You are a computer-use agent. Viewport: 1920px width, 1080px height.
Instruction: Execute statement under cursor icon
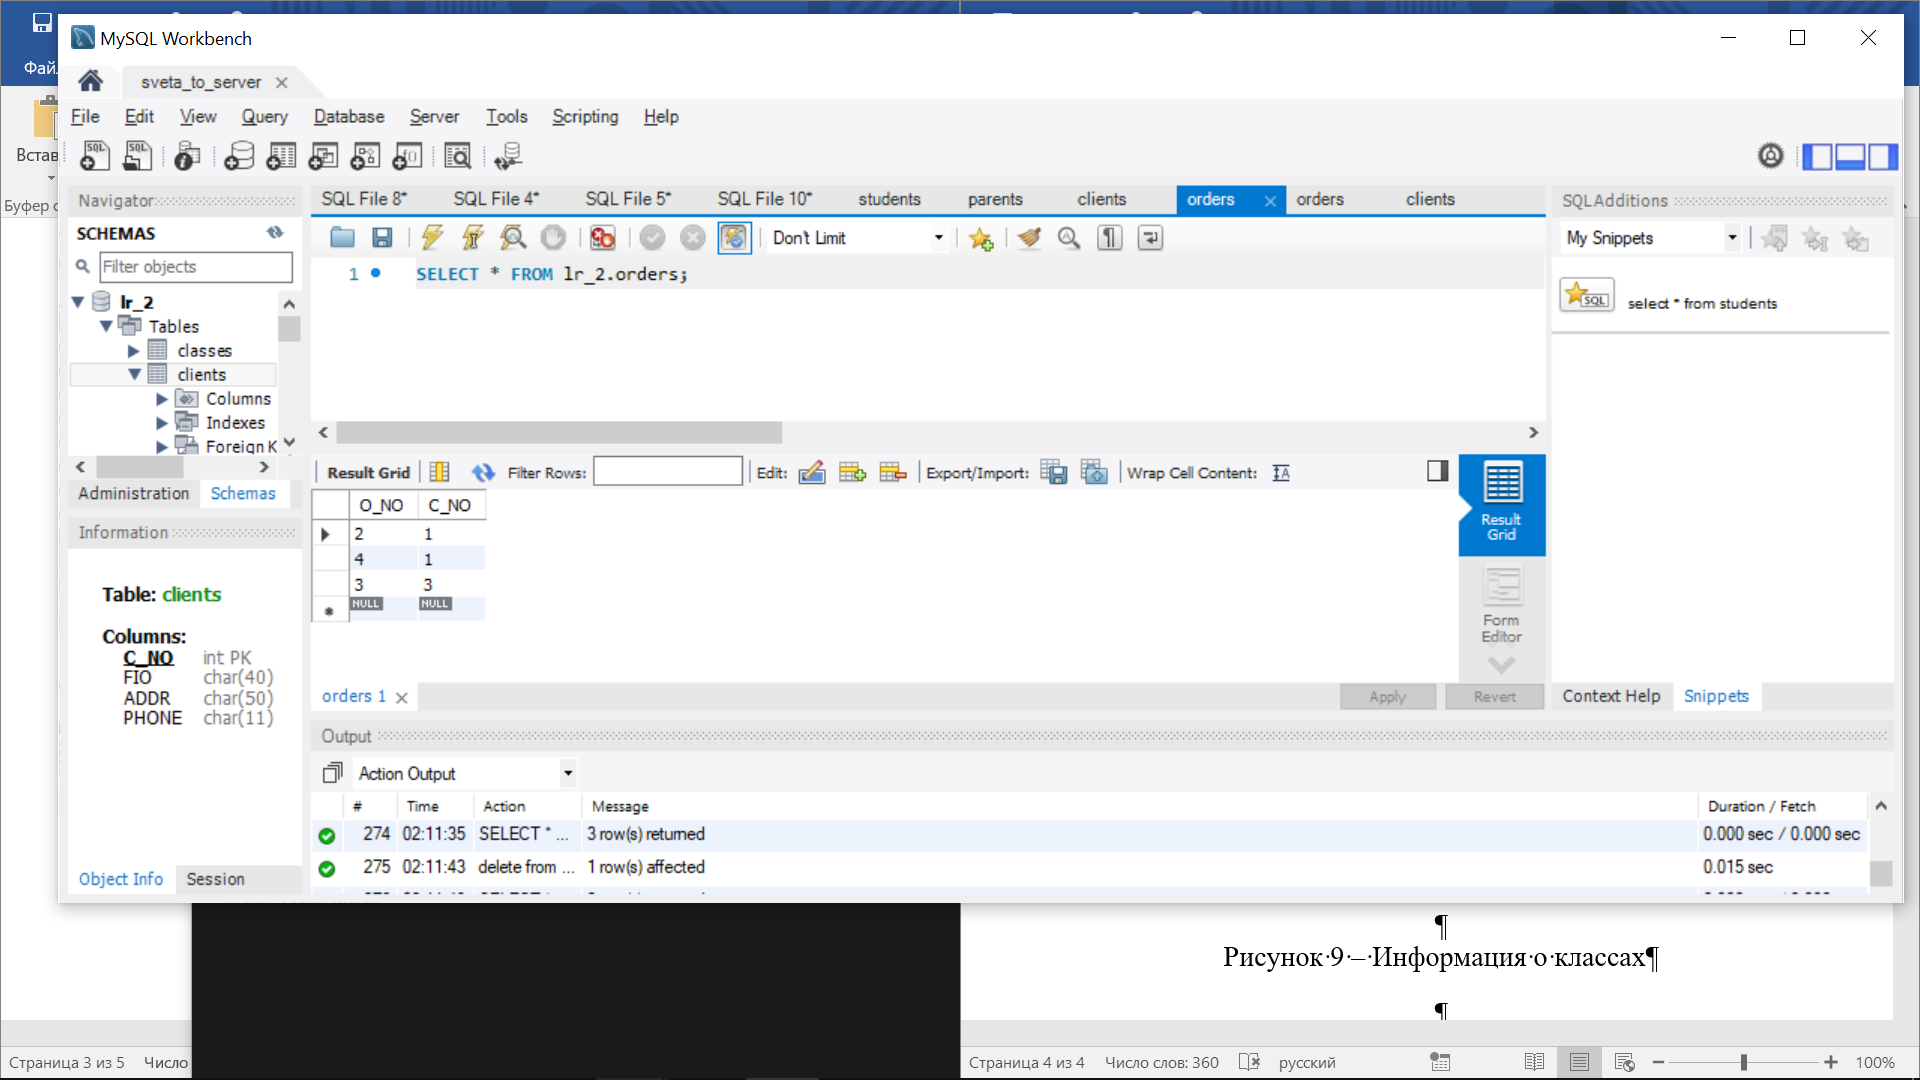pyautogui.click(x=472, y=238)
